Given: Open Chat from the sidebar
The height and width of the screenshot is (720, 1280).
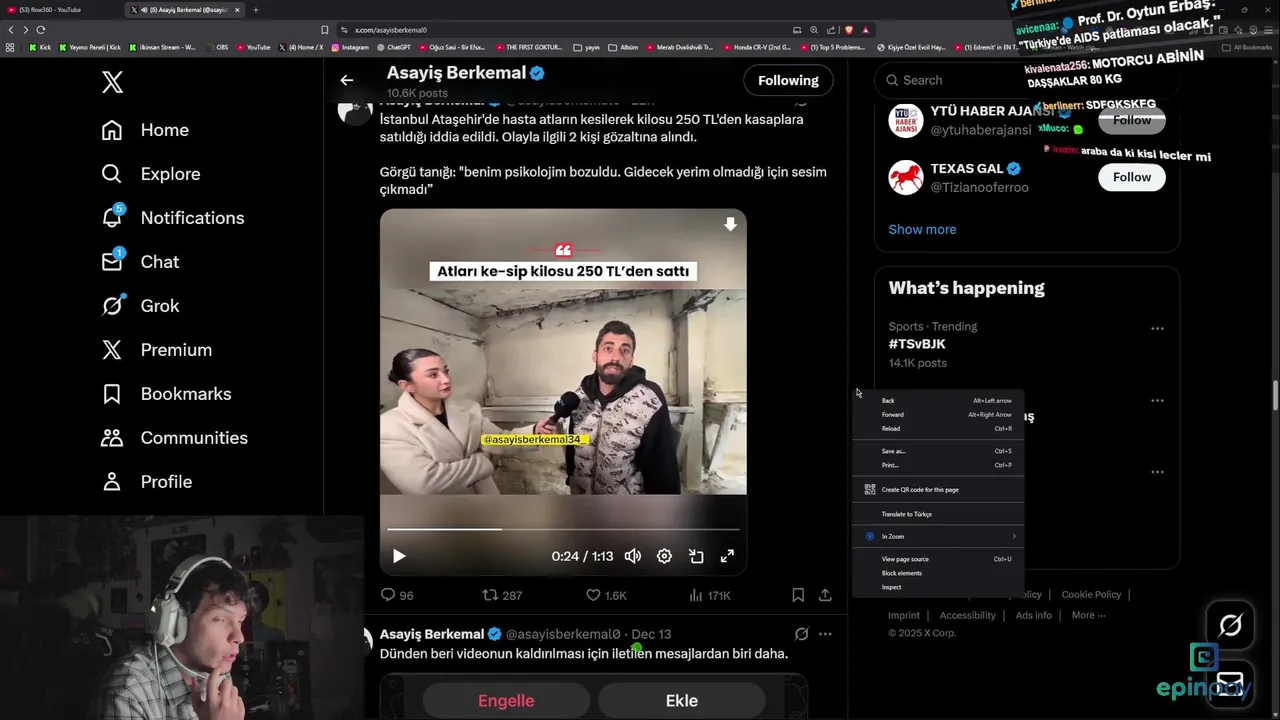Looking at the screenshot, I should [140, 262].
